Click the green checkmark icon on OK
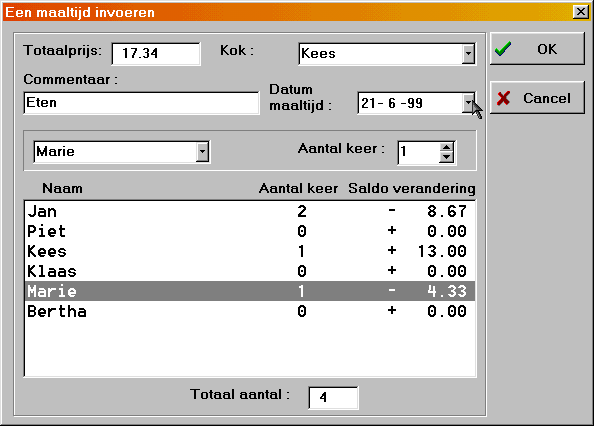Viewport: 594px width, 426px height. (x=503, y=49)
